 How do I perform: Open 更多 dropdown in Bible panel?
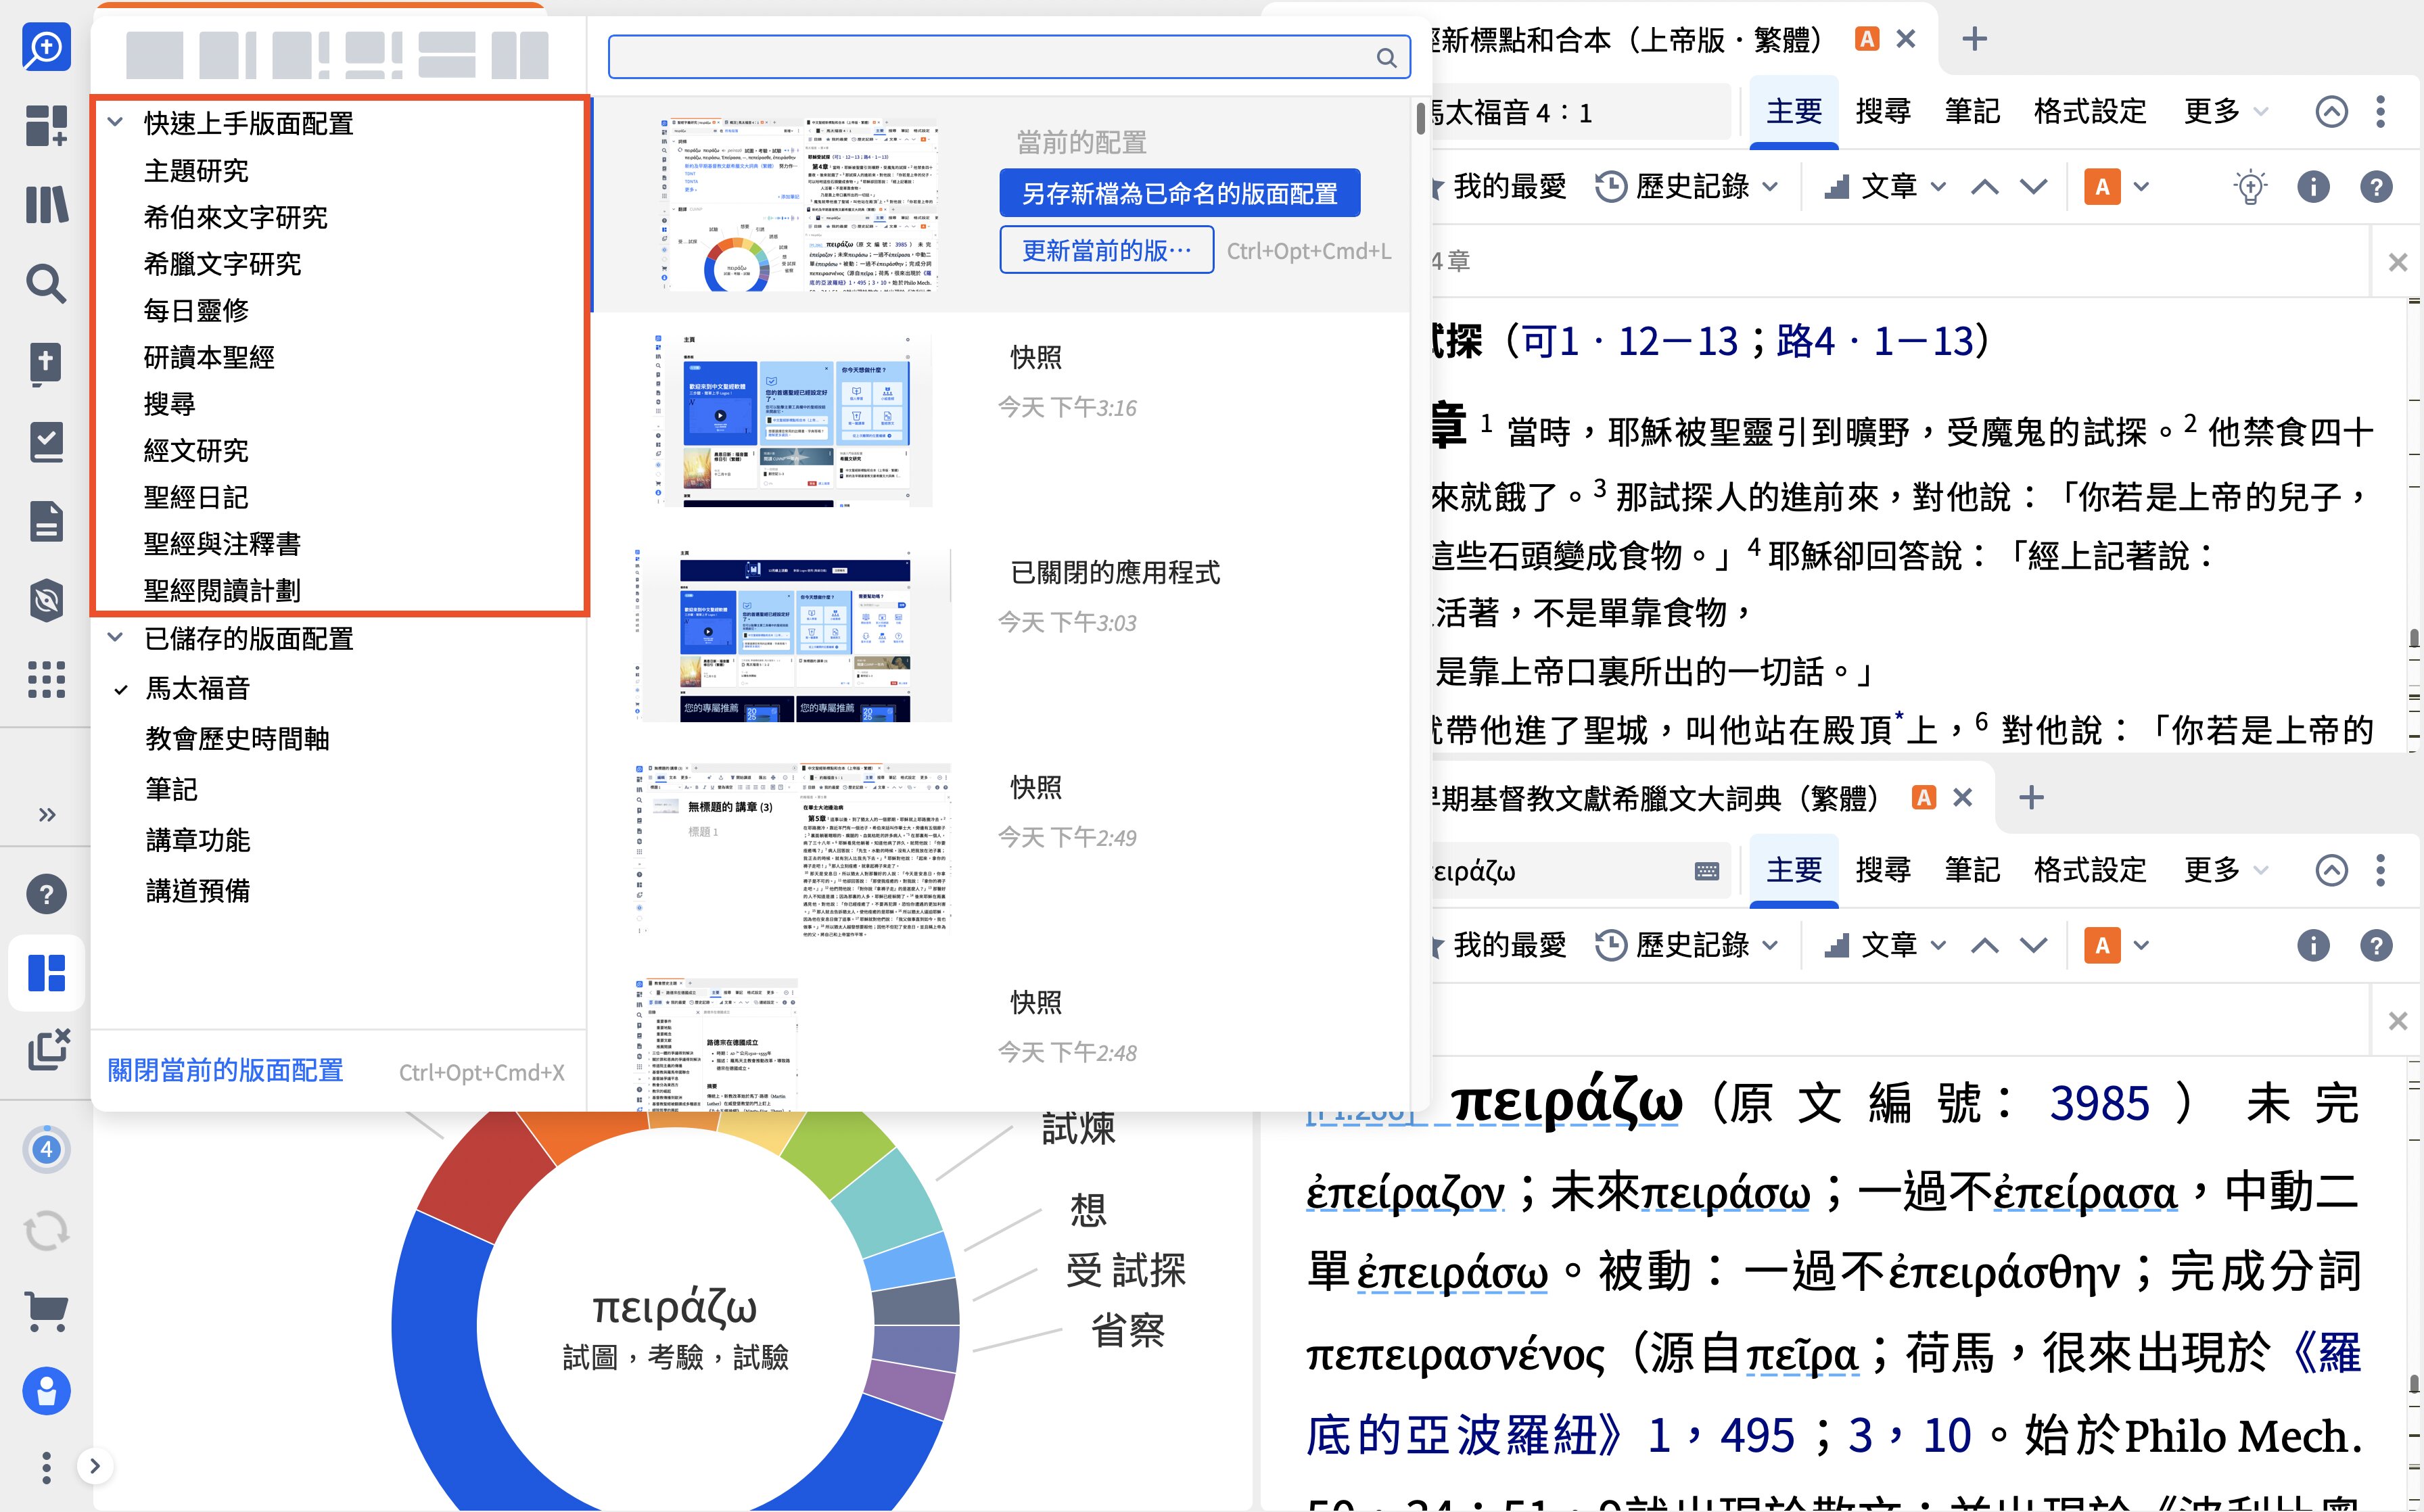[x=2225, y=111]
